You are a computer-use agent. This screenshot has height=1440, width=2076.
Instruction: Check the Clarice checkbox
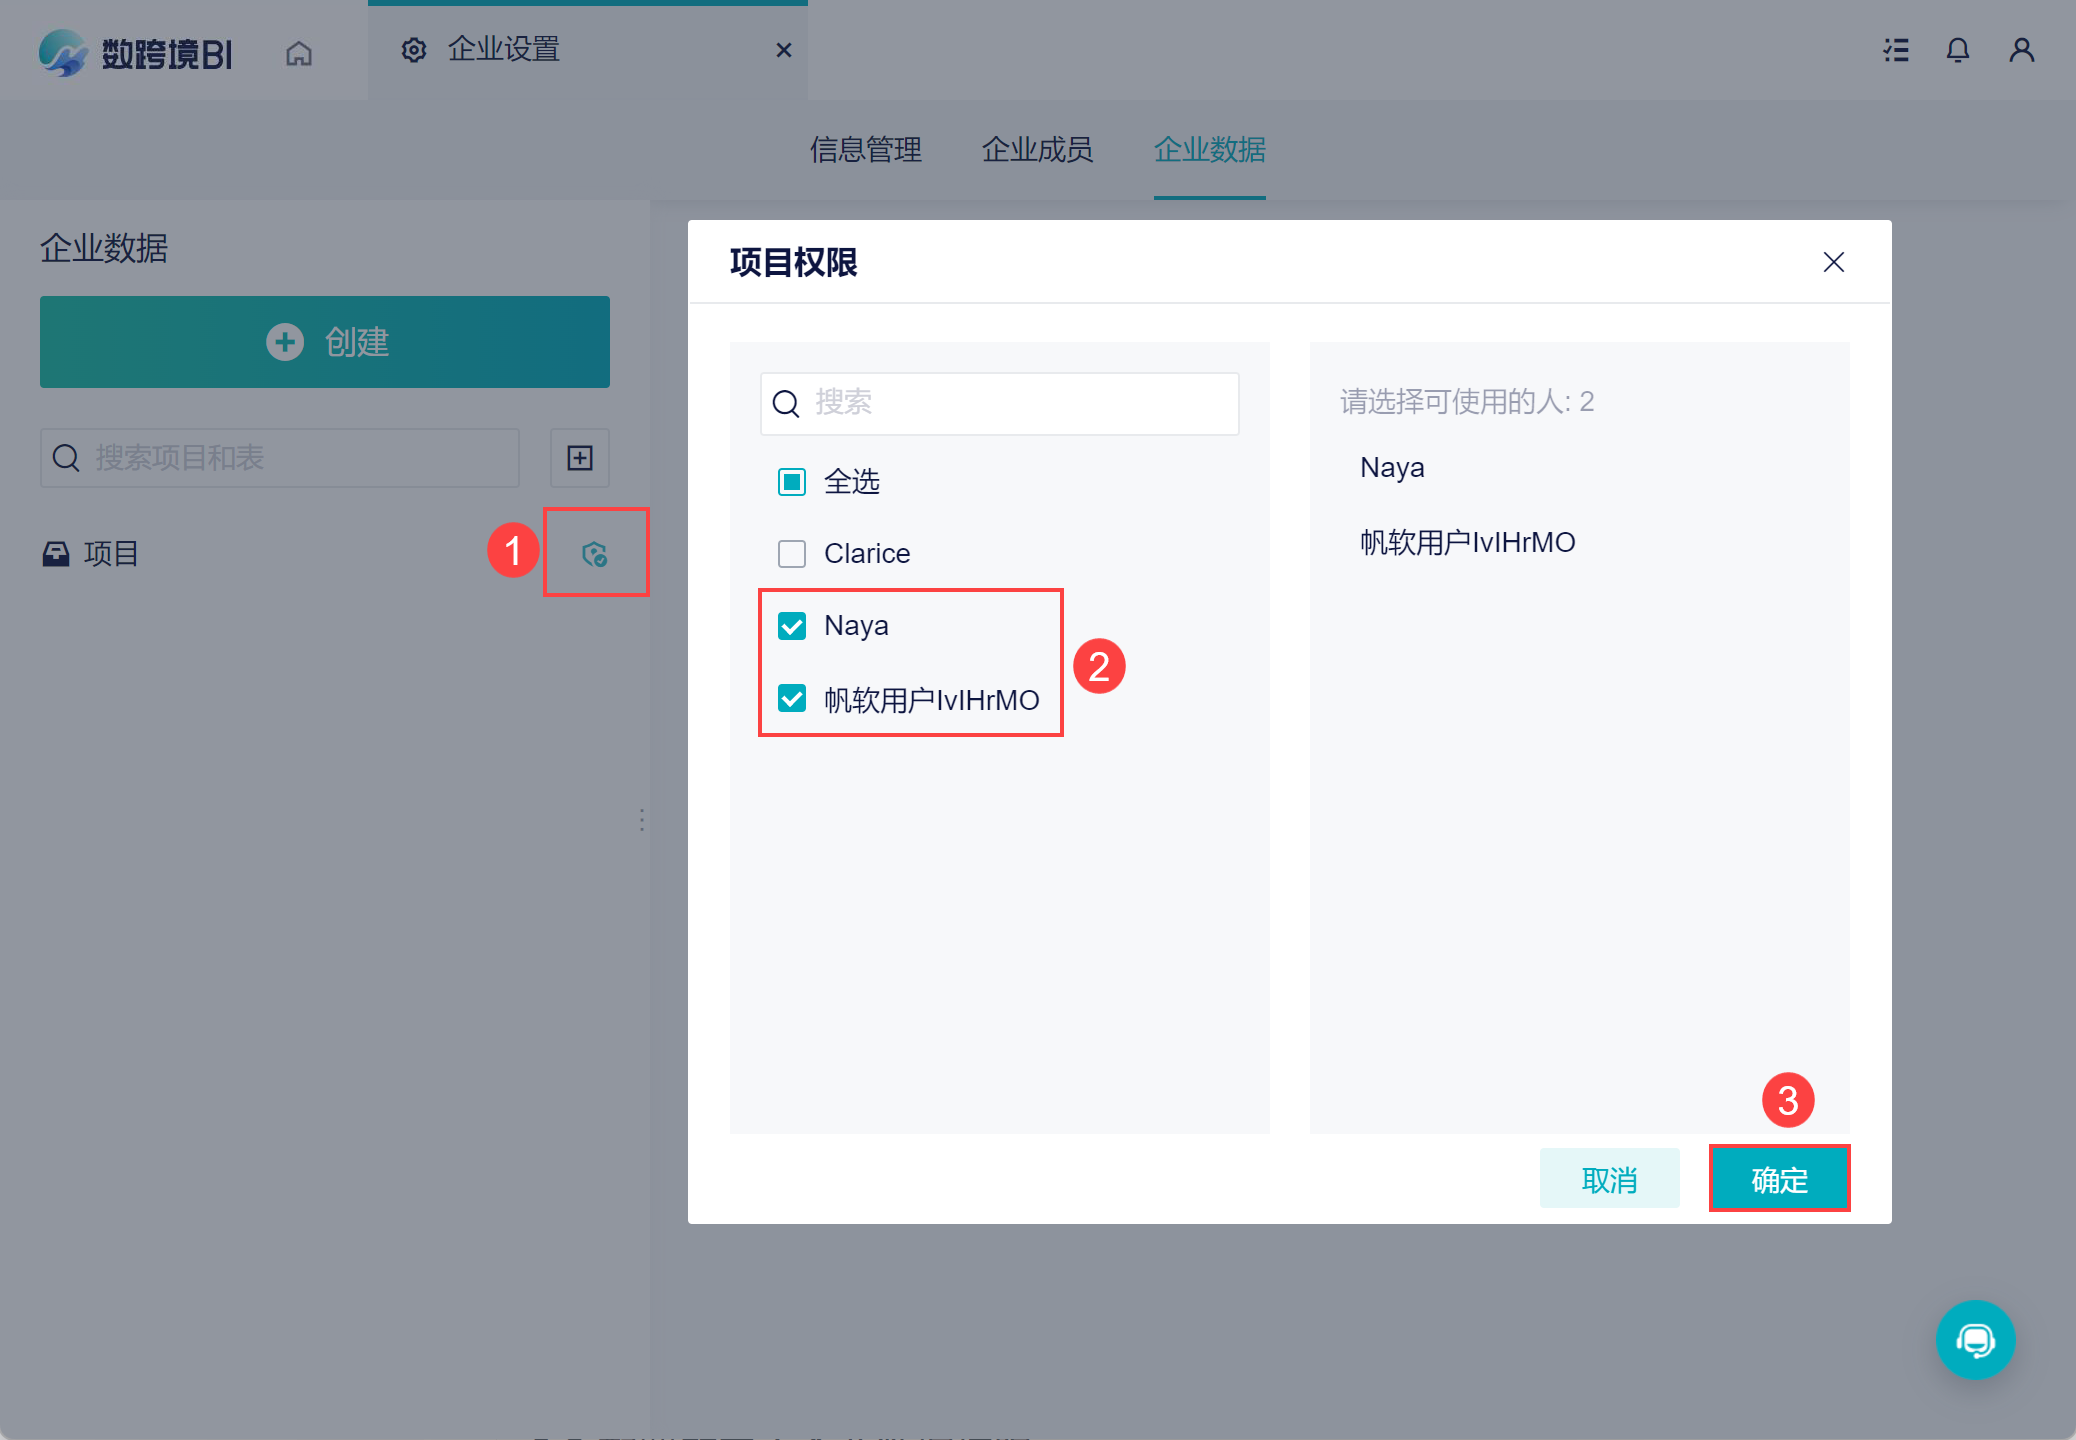tap(792, 554)
